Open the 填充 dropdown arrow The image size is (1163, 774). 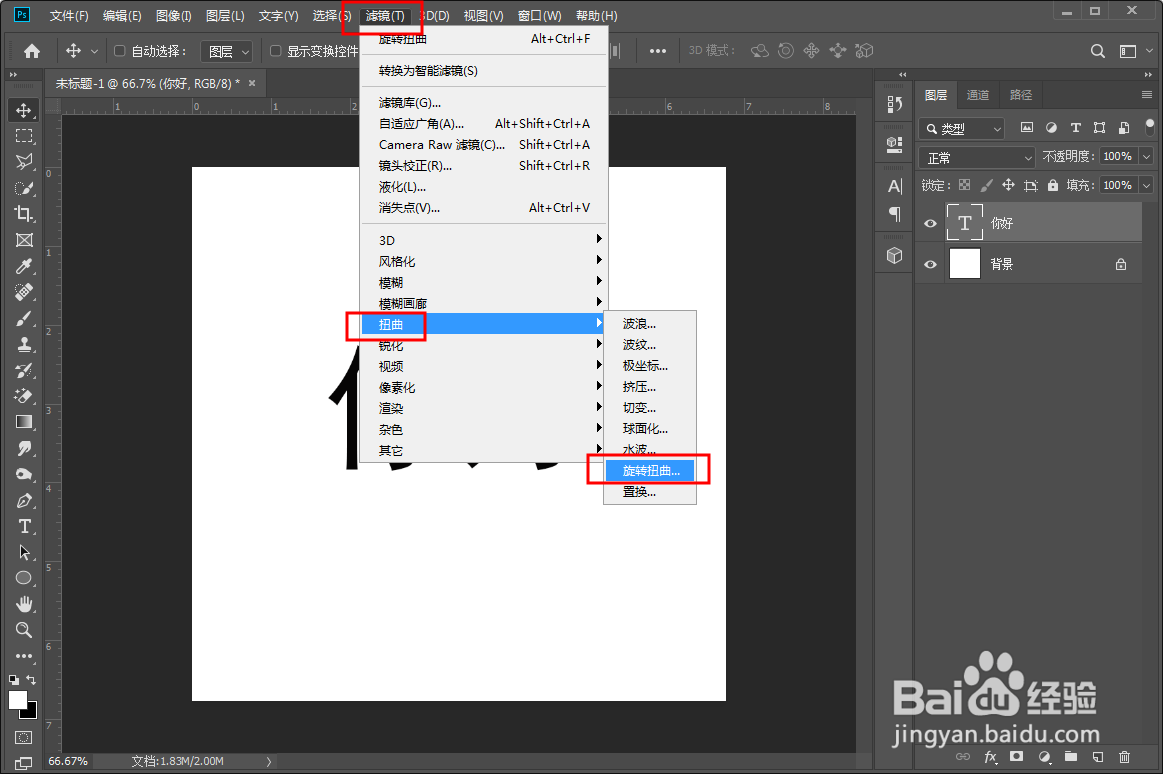point(1147,185)
